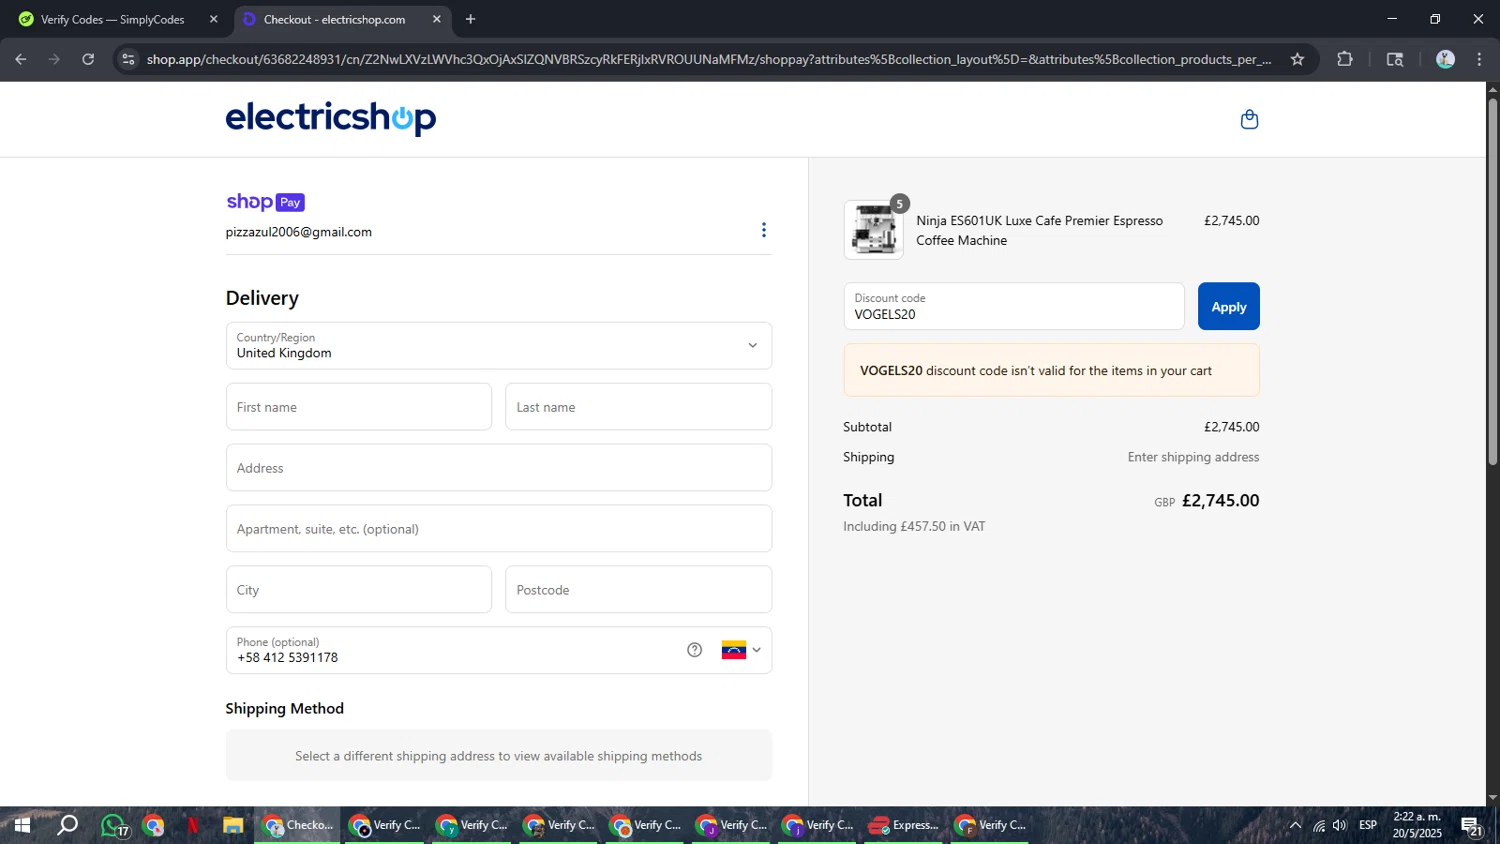This screenshot has width=1500, height=844.
Task: Expand the Country/Region dropdown
Action: [x=499, y=346]
